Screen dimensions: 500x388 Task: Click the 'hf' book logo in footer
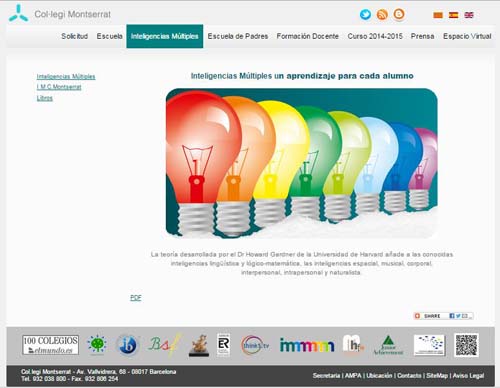(x=353, y=344)
